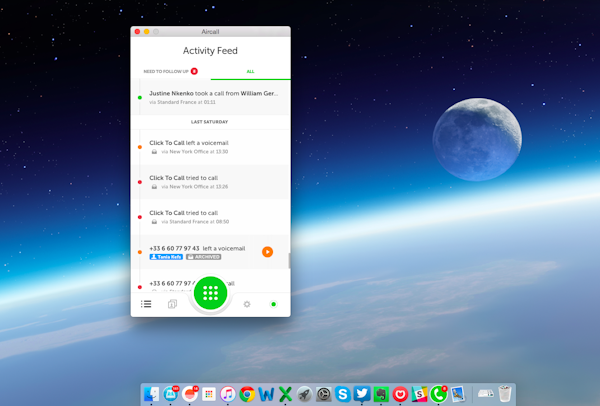600x406 pixels.
Task: Click the Aircall feed scrollbar thumb
Action: click(289, 261)
